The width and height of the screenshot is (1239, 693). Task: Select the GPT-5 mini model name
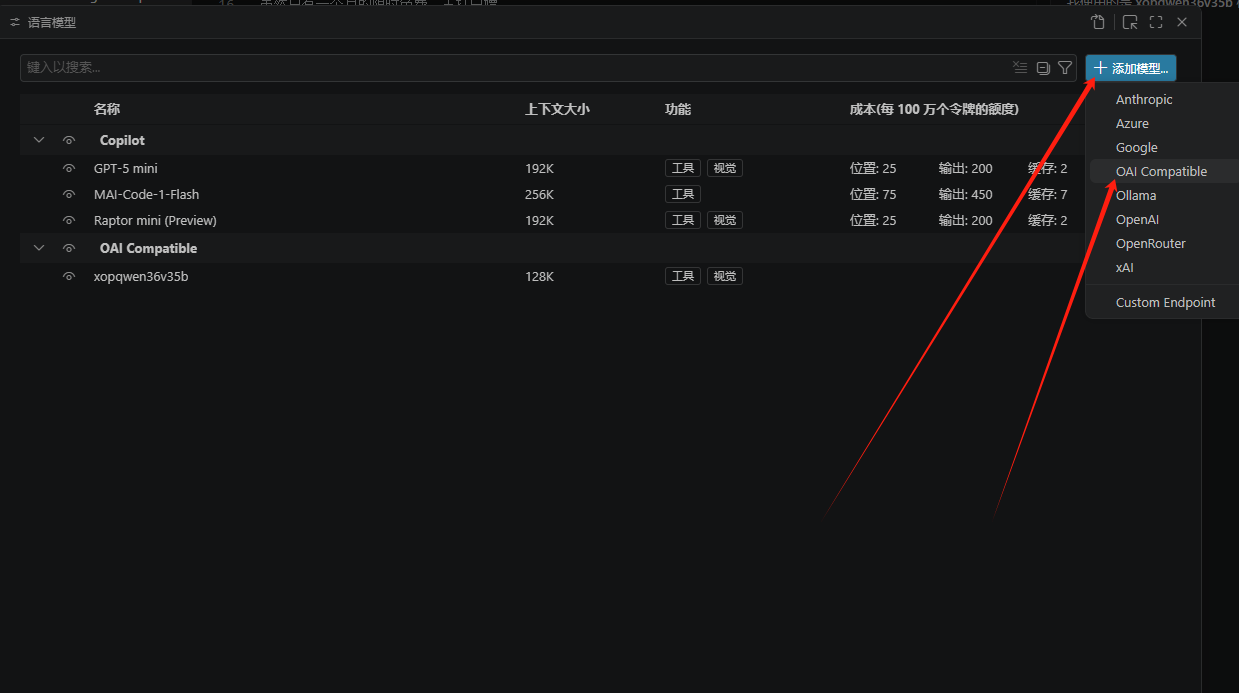click(126, 169)
